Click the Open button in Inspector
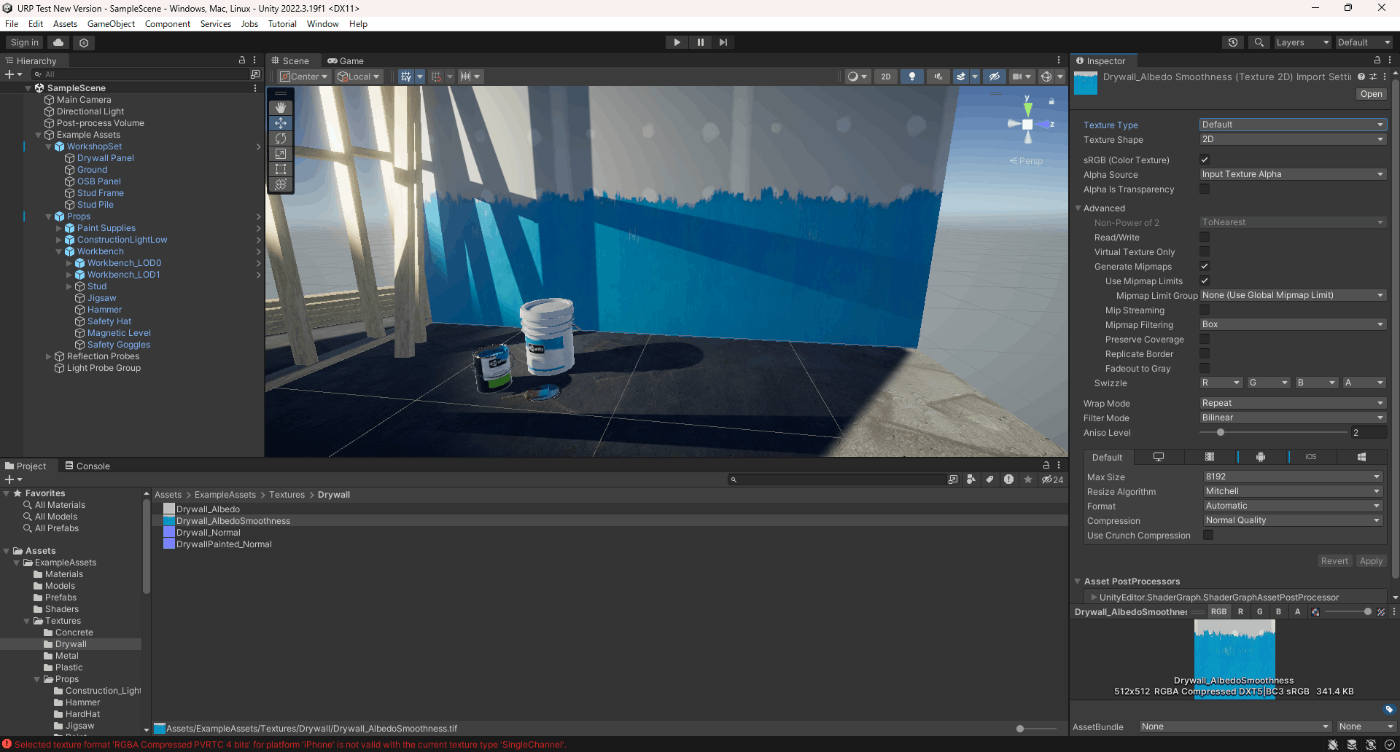This screenshot has width=1400, height=752. (x=1371, y=94)
